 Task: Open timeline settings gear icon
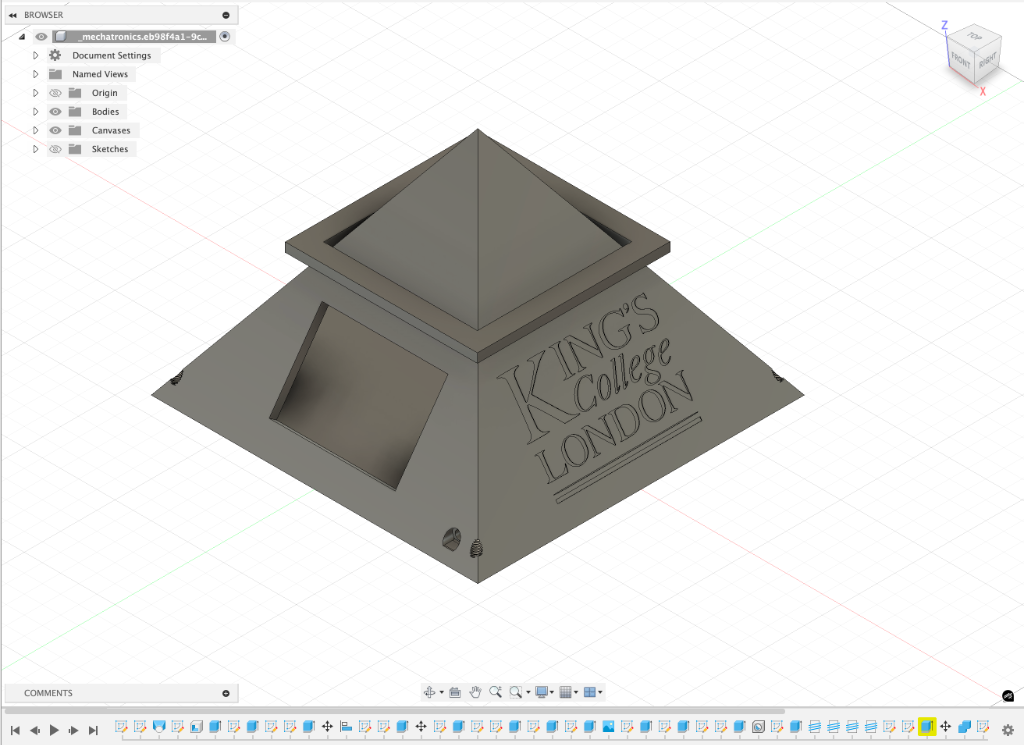pyautogui.click(x=1007, y=730)
